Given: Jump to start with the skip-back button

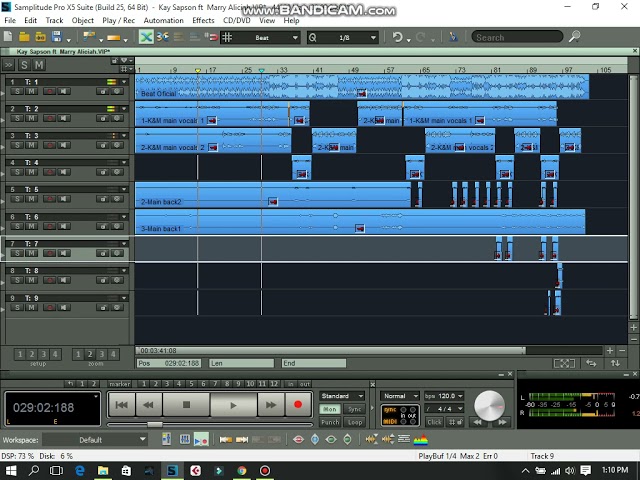Looking at the screenshot, I should [x=122, y=405].
